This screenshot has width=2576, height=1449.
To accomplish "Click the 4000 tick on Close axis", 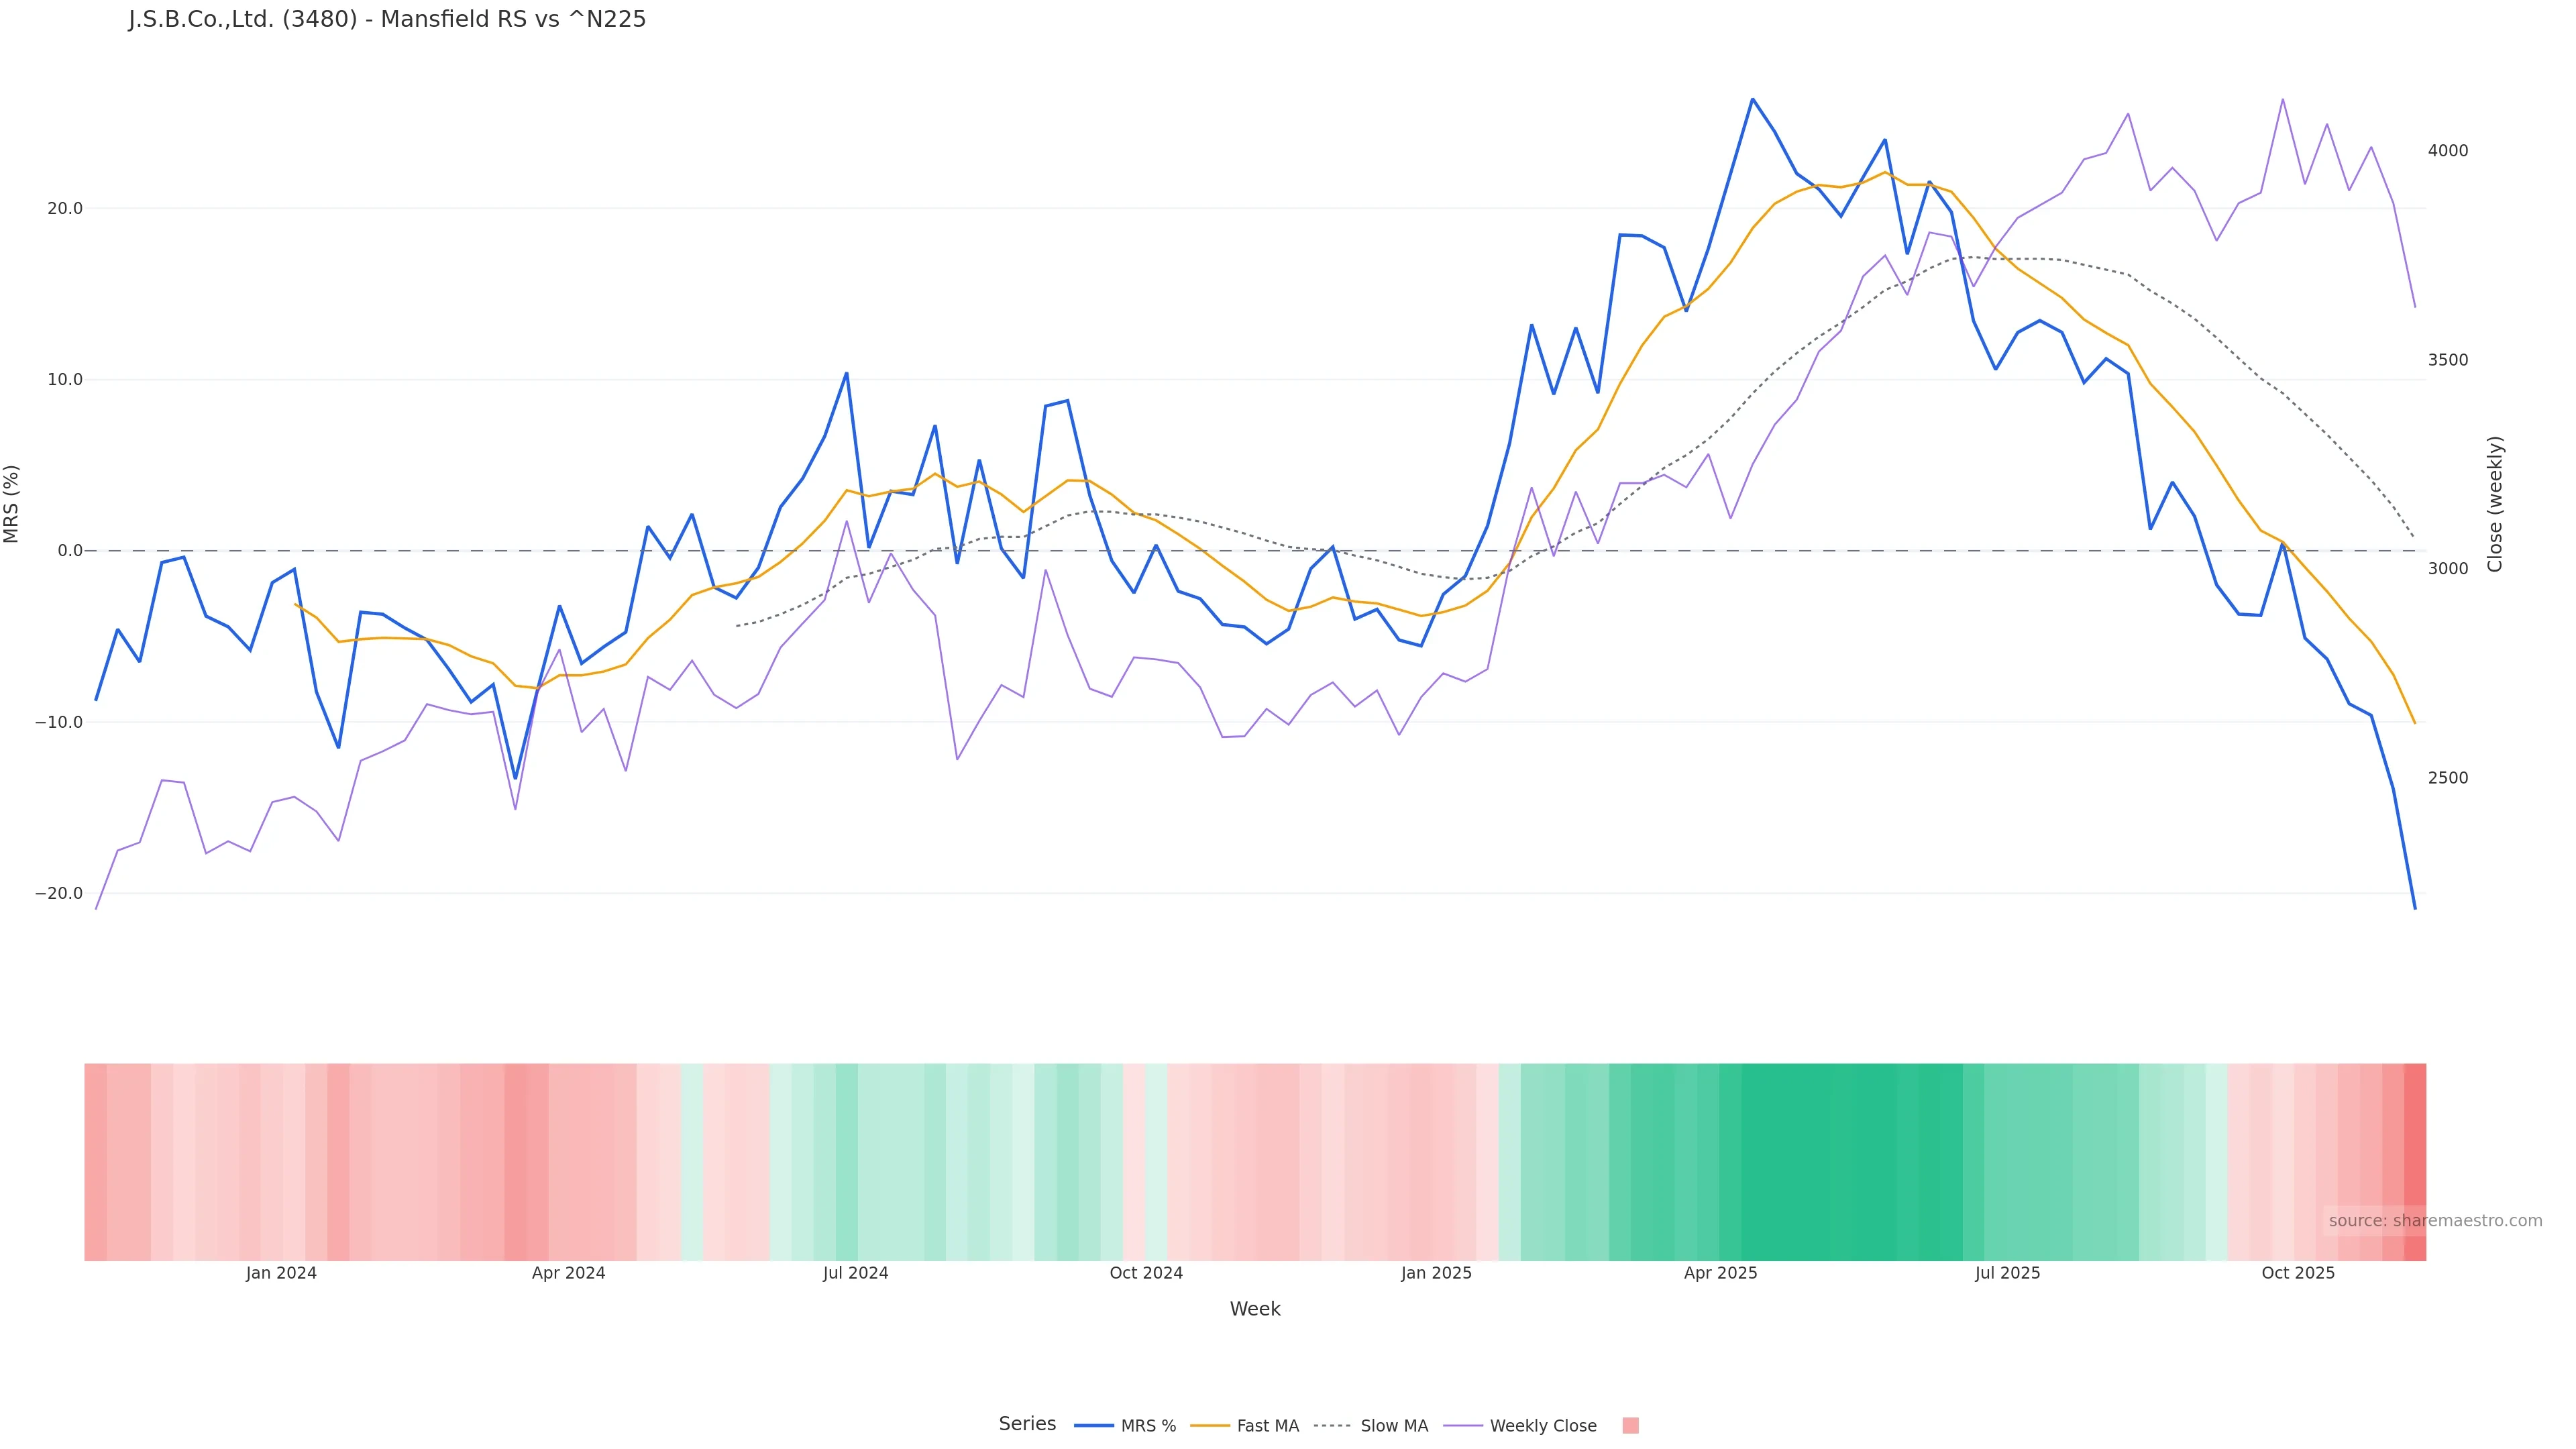I will (2448, 151).
